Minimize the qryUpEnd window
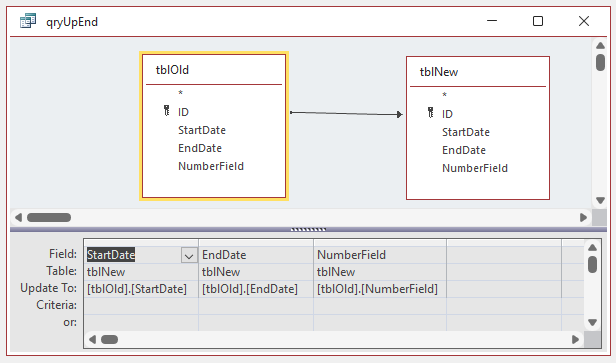This screenshot has width=616, height=363. [492, 21]
